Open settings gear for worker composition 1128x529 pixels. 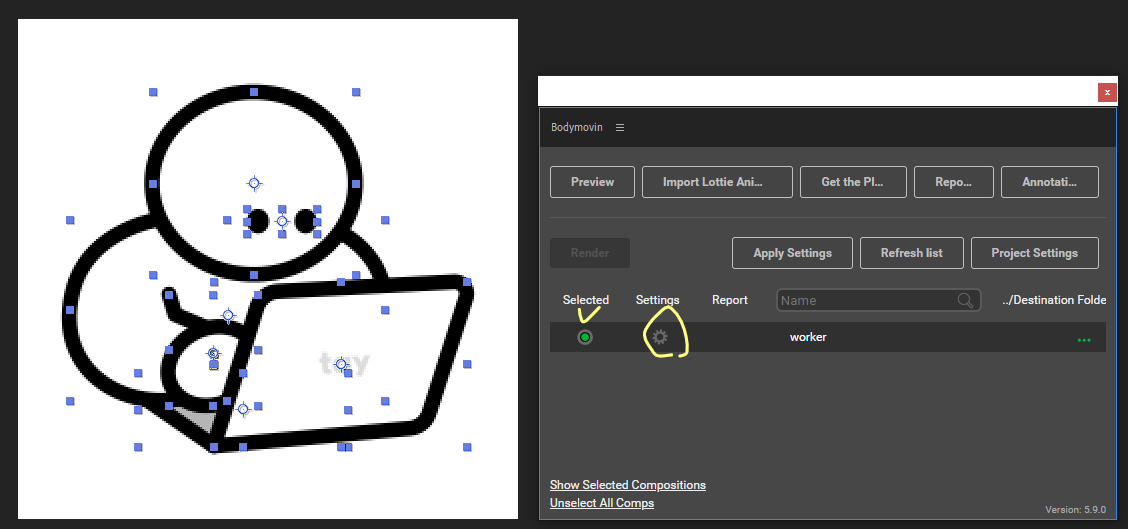(x=660, y=337)
